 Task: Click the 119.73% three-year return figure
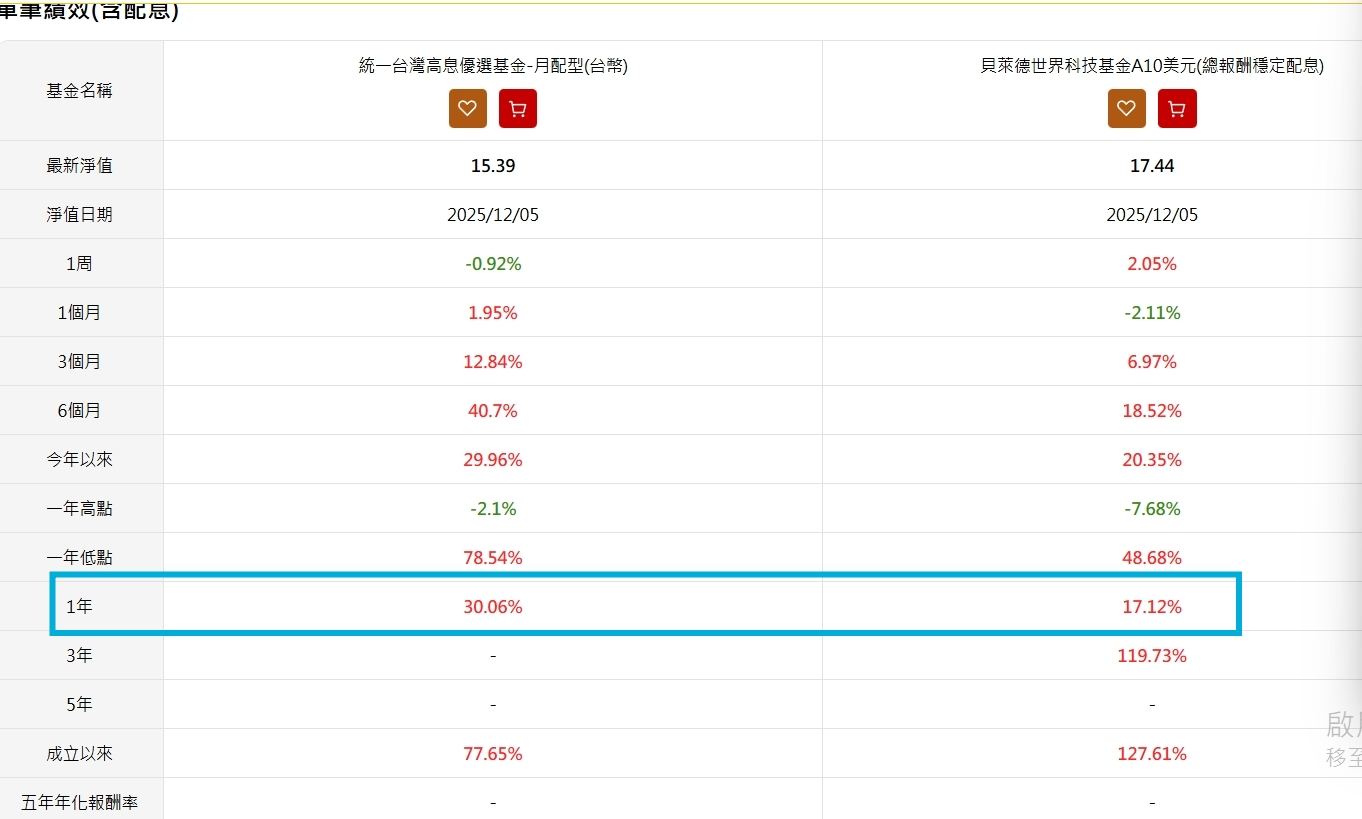[x=1152, y=655]
